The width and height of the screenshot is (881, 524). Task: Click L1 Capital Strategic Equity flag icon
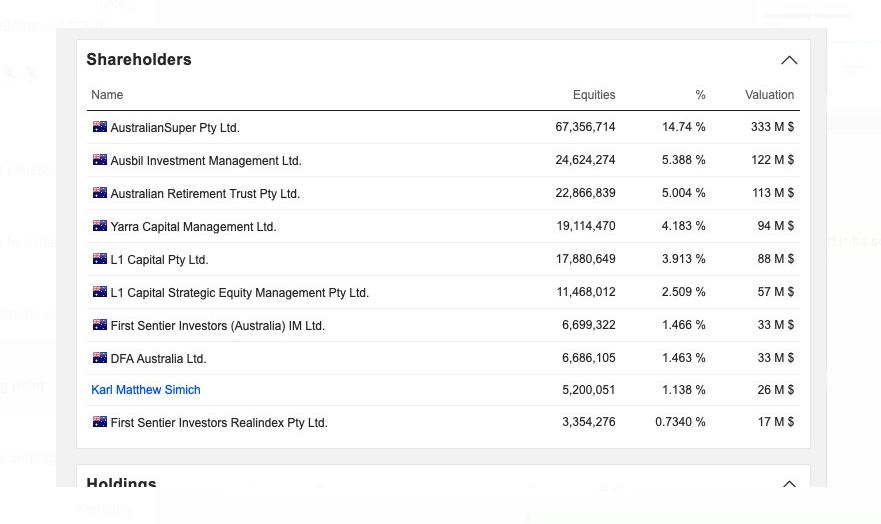[x=100, y=292]
